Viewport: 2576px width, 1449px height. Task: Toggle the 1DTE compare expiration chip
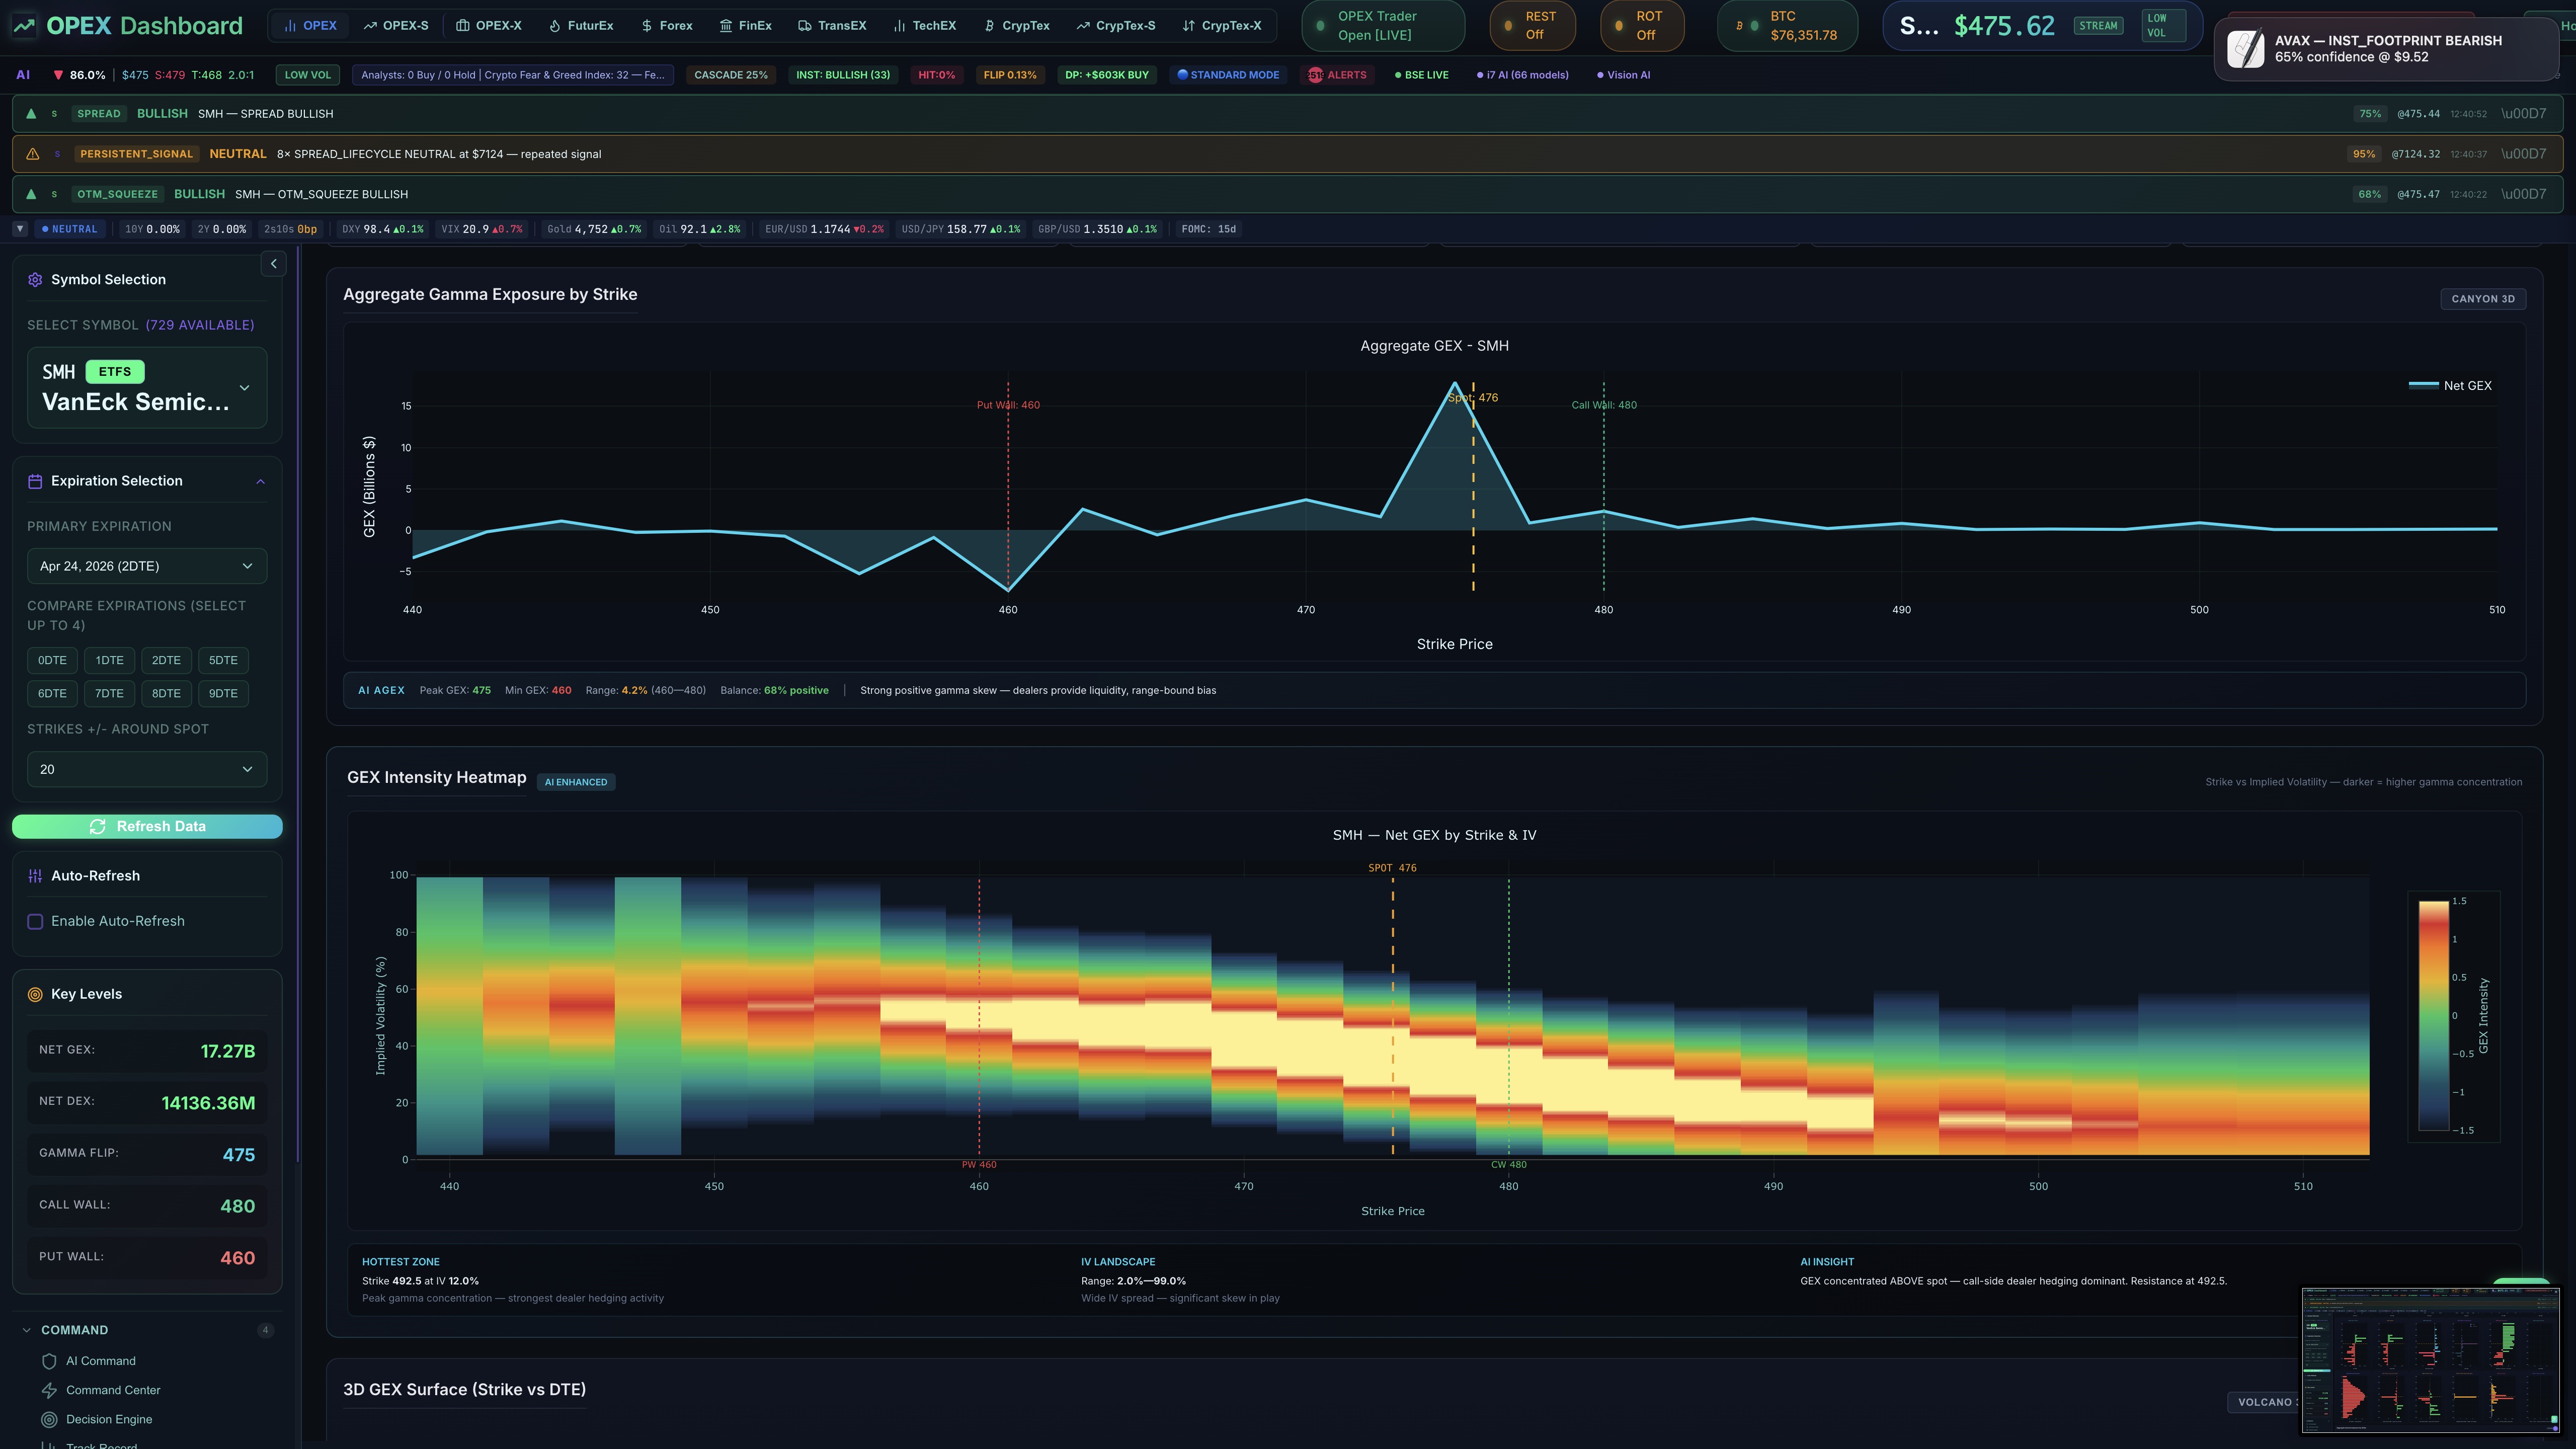109,661
